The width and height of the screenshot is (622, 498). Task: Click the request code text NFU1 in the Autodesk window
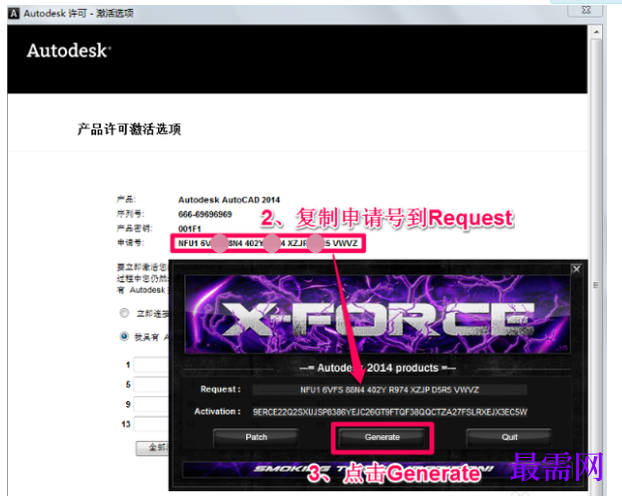[x=188, y=243]
